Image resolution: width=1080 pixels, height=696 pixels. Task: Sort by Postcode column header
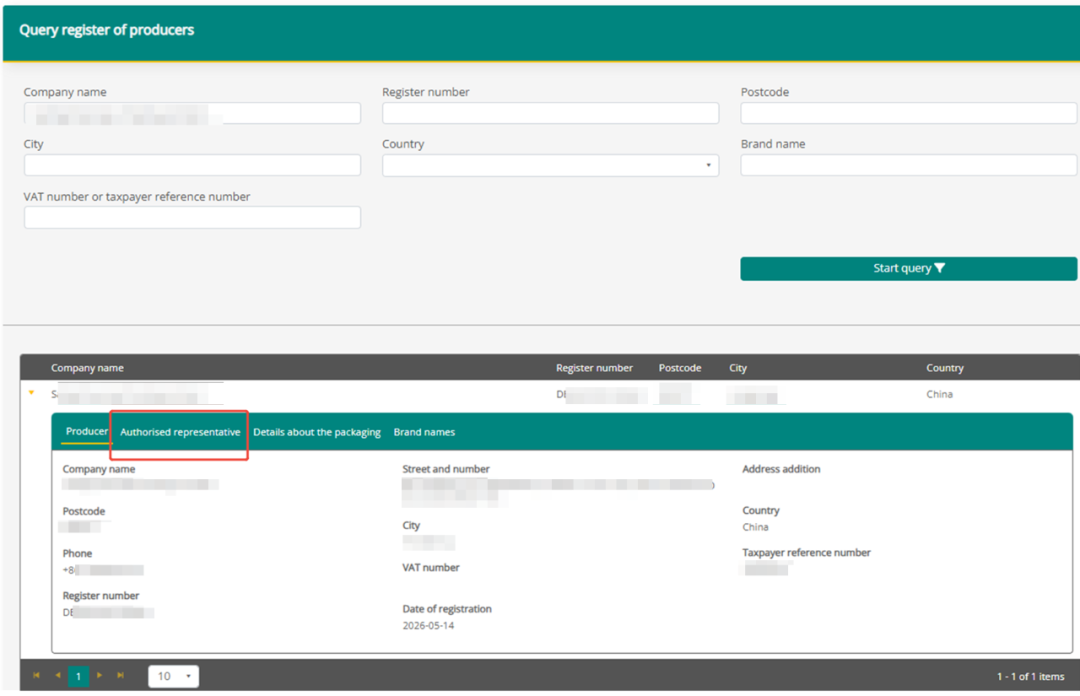pyautogui.click(x=680, y=368)
